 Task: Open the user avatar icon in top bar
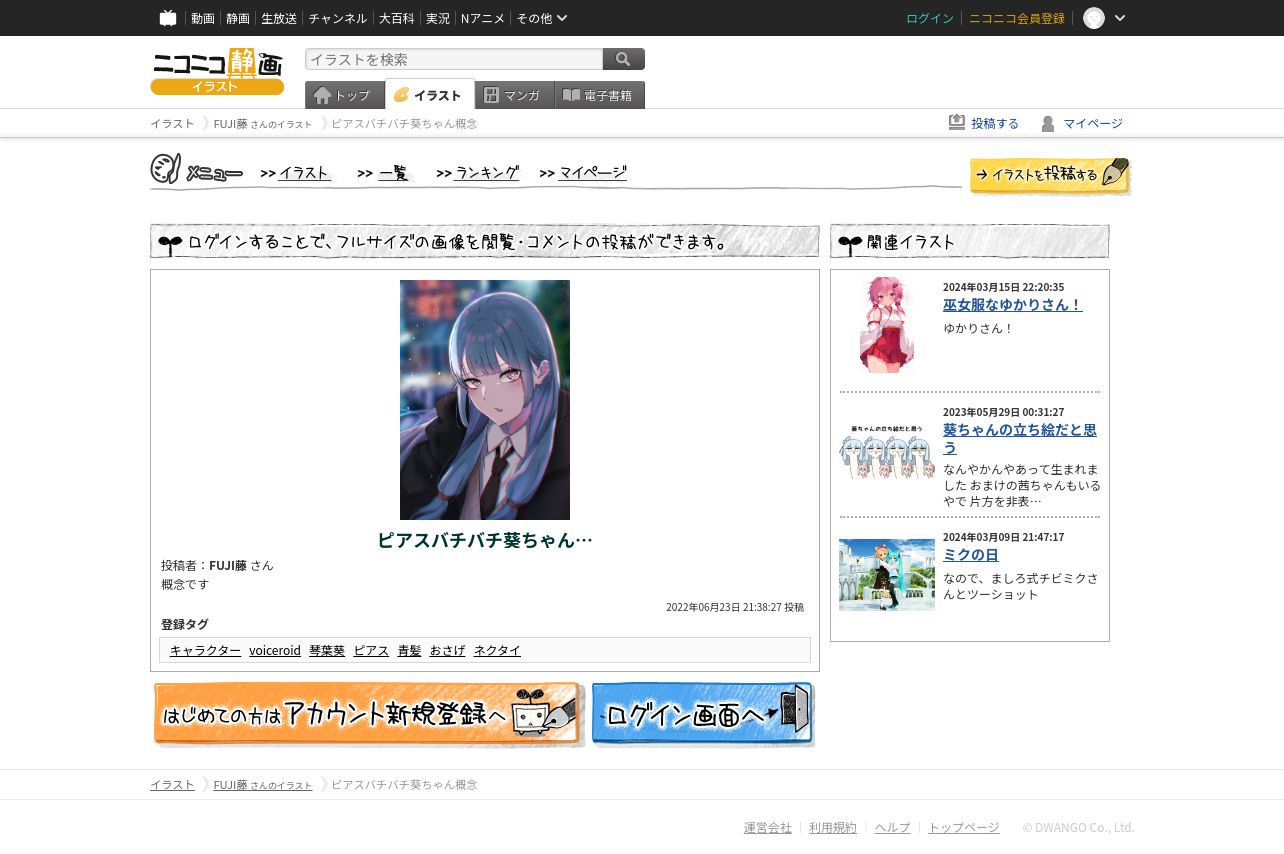(1094, 18)
